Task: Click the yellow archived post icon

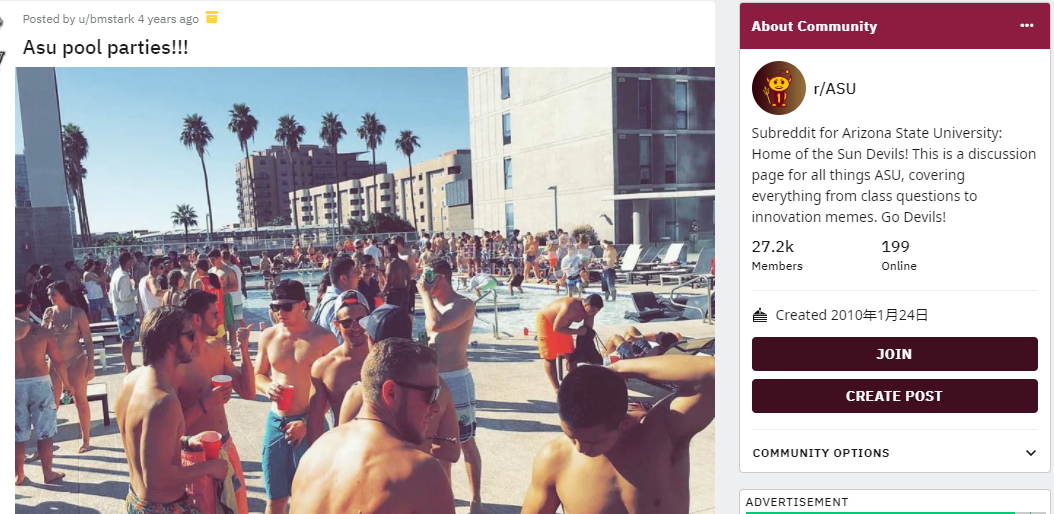Action: coord(212,17)
